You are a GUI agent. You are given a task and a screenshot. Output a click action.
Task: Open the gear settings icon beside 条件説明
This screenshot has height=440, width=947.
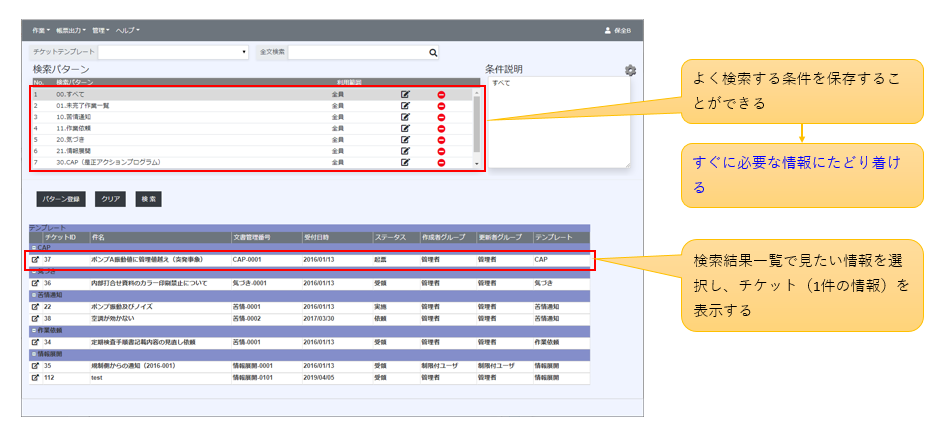(630, 71)
